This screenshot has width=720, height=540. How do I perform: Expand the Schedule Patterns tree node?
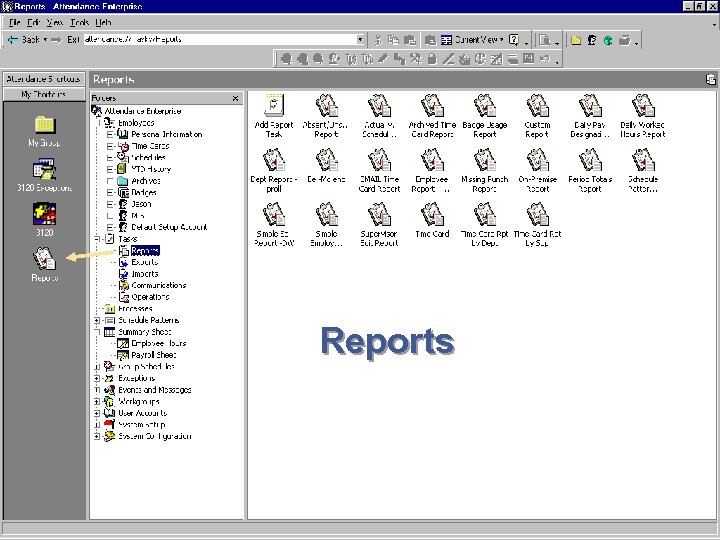pyautogui.click(x=97, y=320)
